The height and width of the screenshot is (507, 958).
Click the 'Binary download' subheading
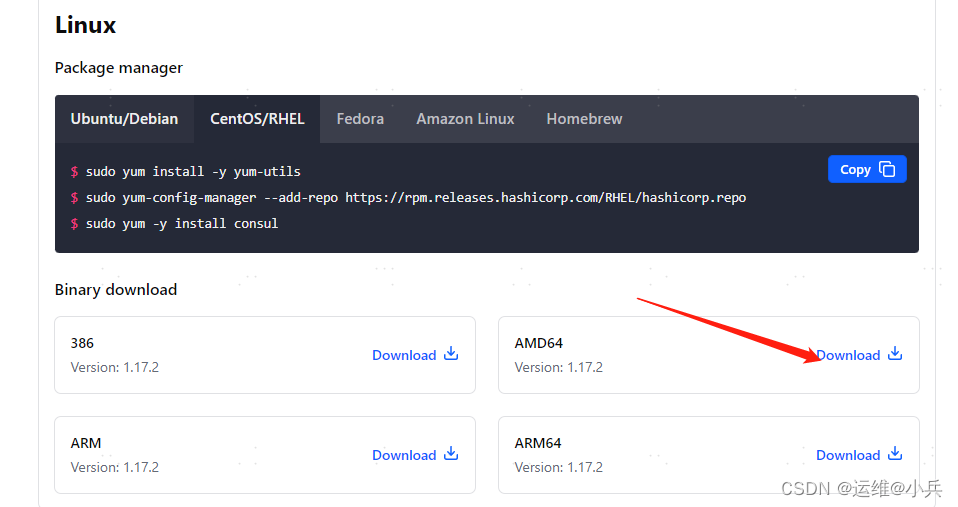click(116, 290)
